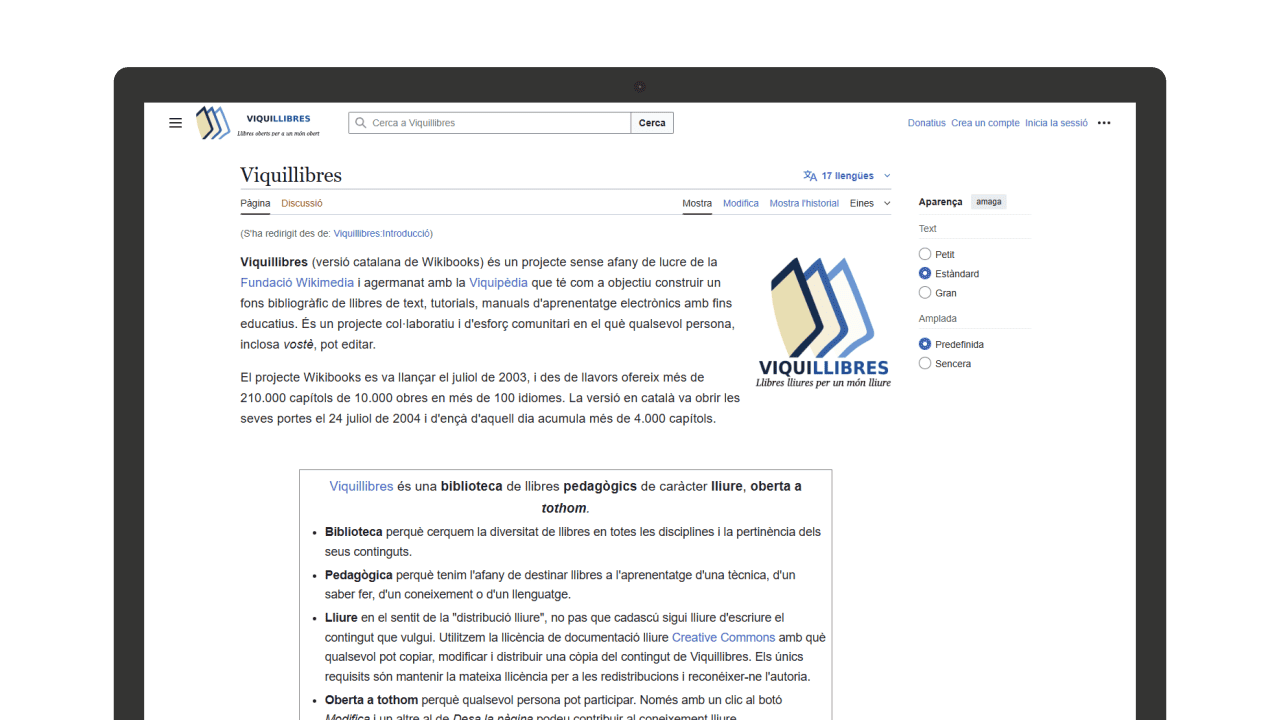Open the Modifica edit tab
Viewport: 1280px width, 720px height.
[x=741, y=203]
